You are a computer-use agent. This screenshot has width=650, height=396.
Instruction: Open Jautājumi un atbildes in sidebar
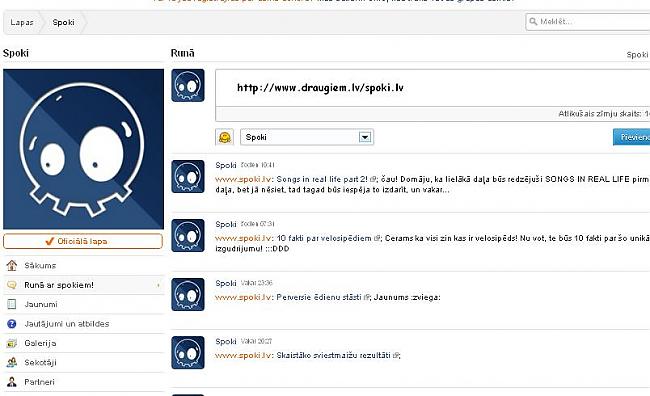[x=83, y=324]
